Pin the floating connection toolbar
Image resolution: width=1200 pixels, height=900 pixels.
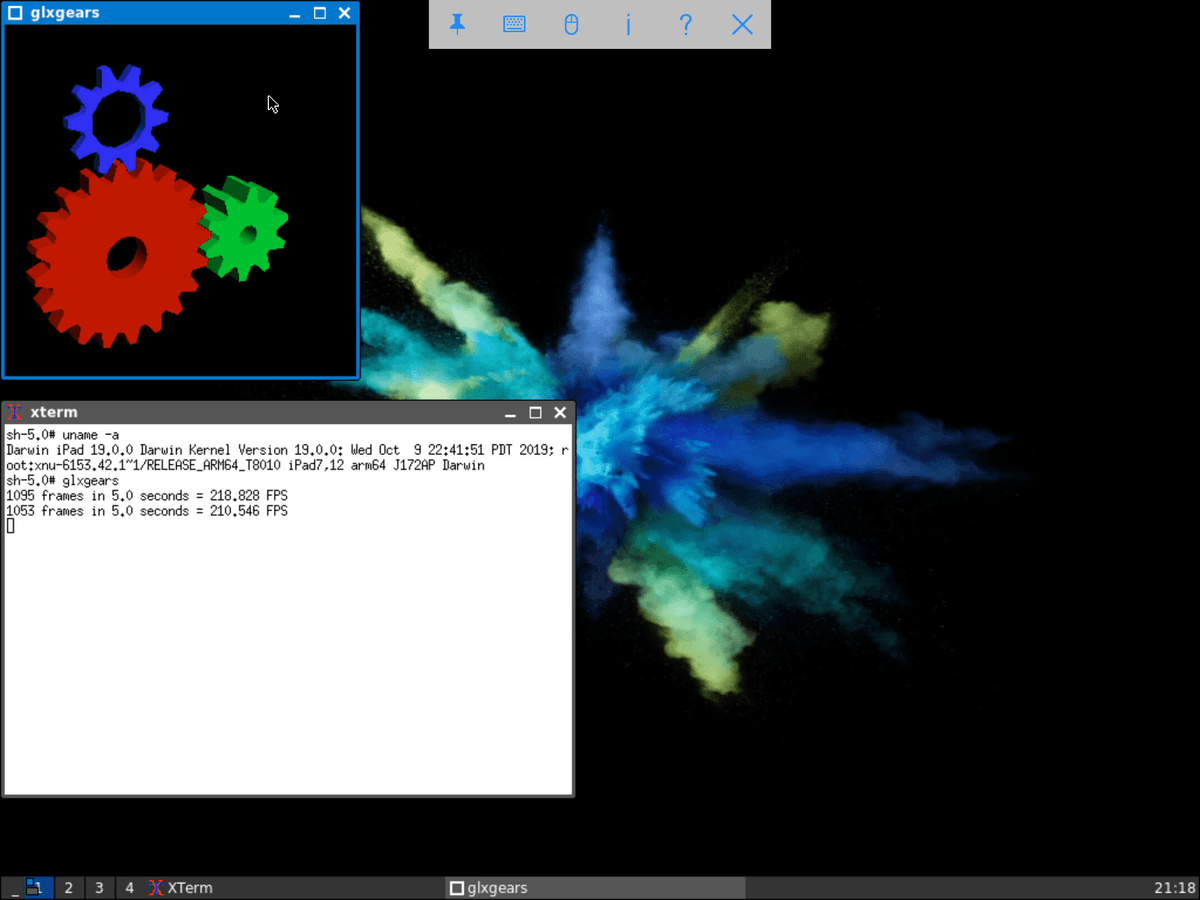pyautogui.click(x=457, y=24)
